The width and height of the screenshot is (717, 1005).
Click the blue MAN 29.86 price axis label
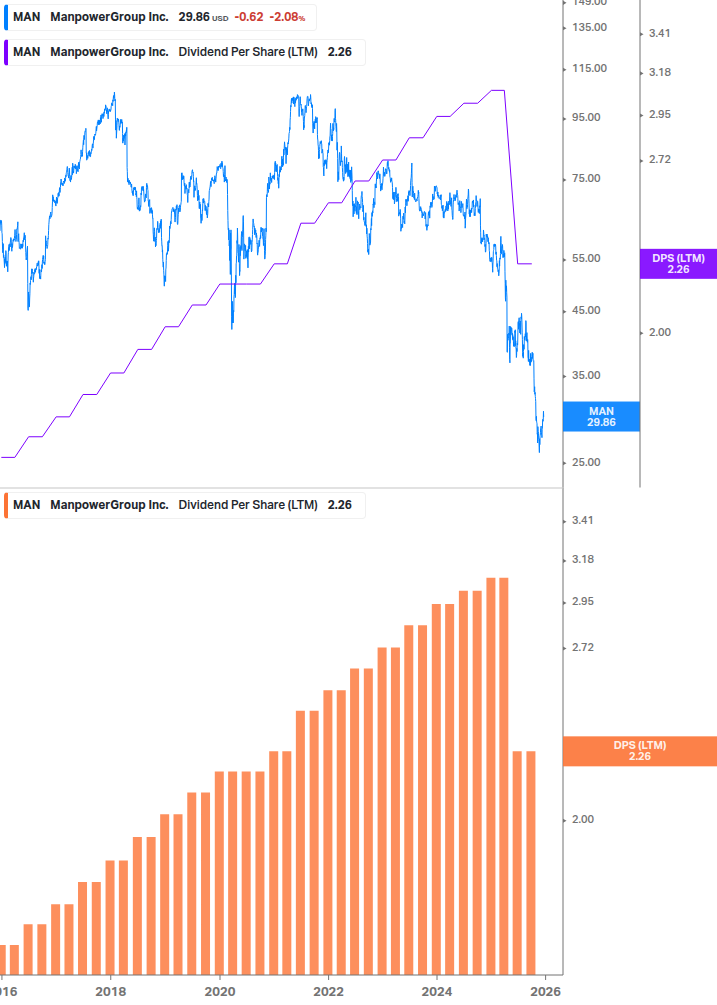[601, 417]
